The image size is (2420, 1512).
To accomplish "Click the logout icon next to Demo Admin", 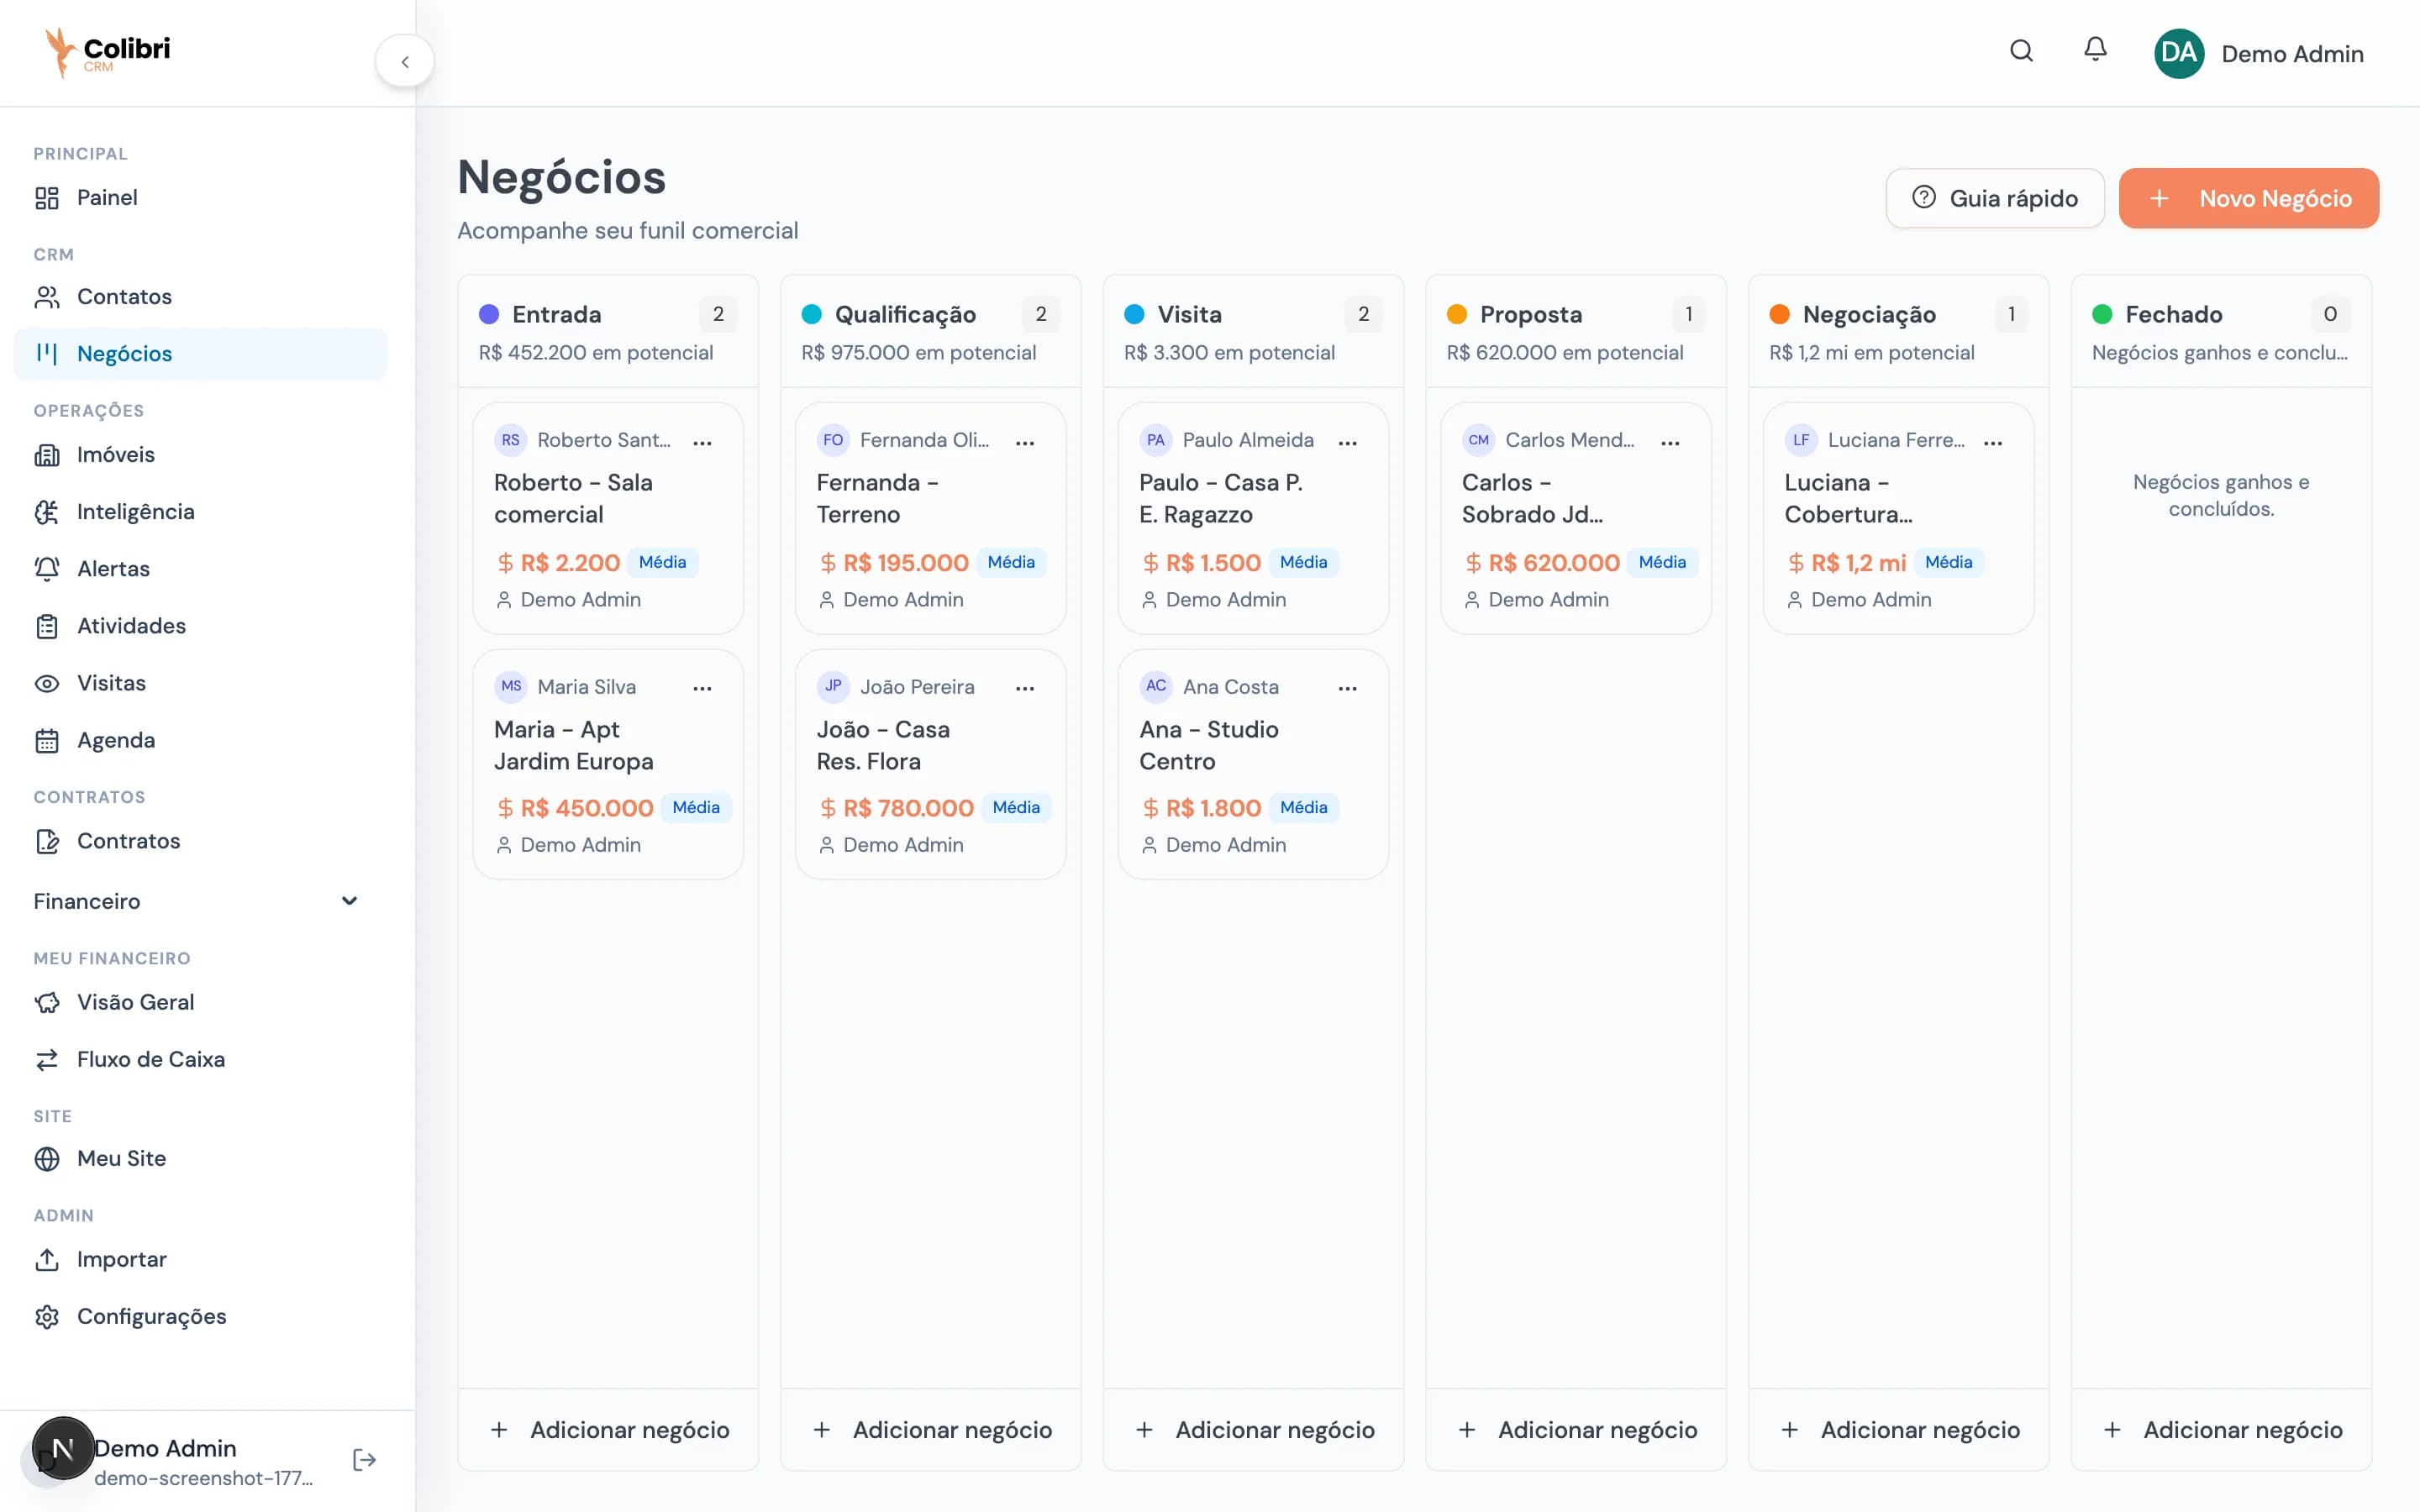I will click(x=363, y=1459).
